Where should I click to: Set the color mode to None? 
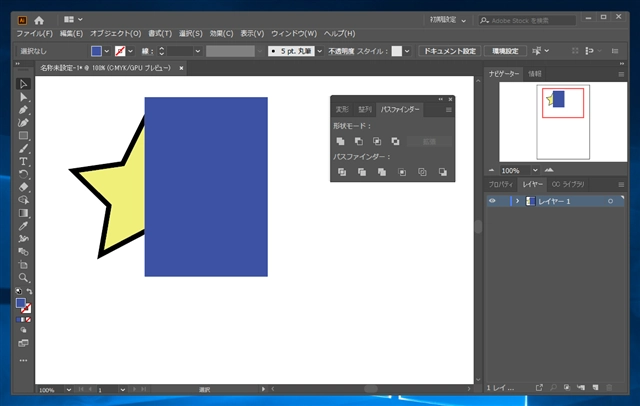28,319
